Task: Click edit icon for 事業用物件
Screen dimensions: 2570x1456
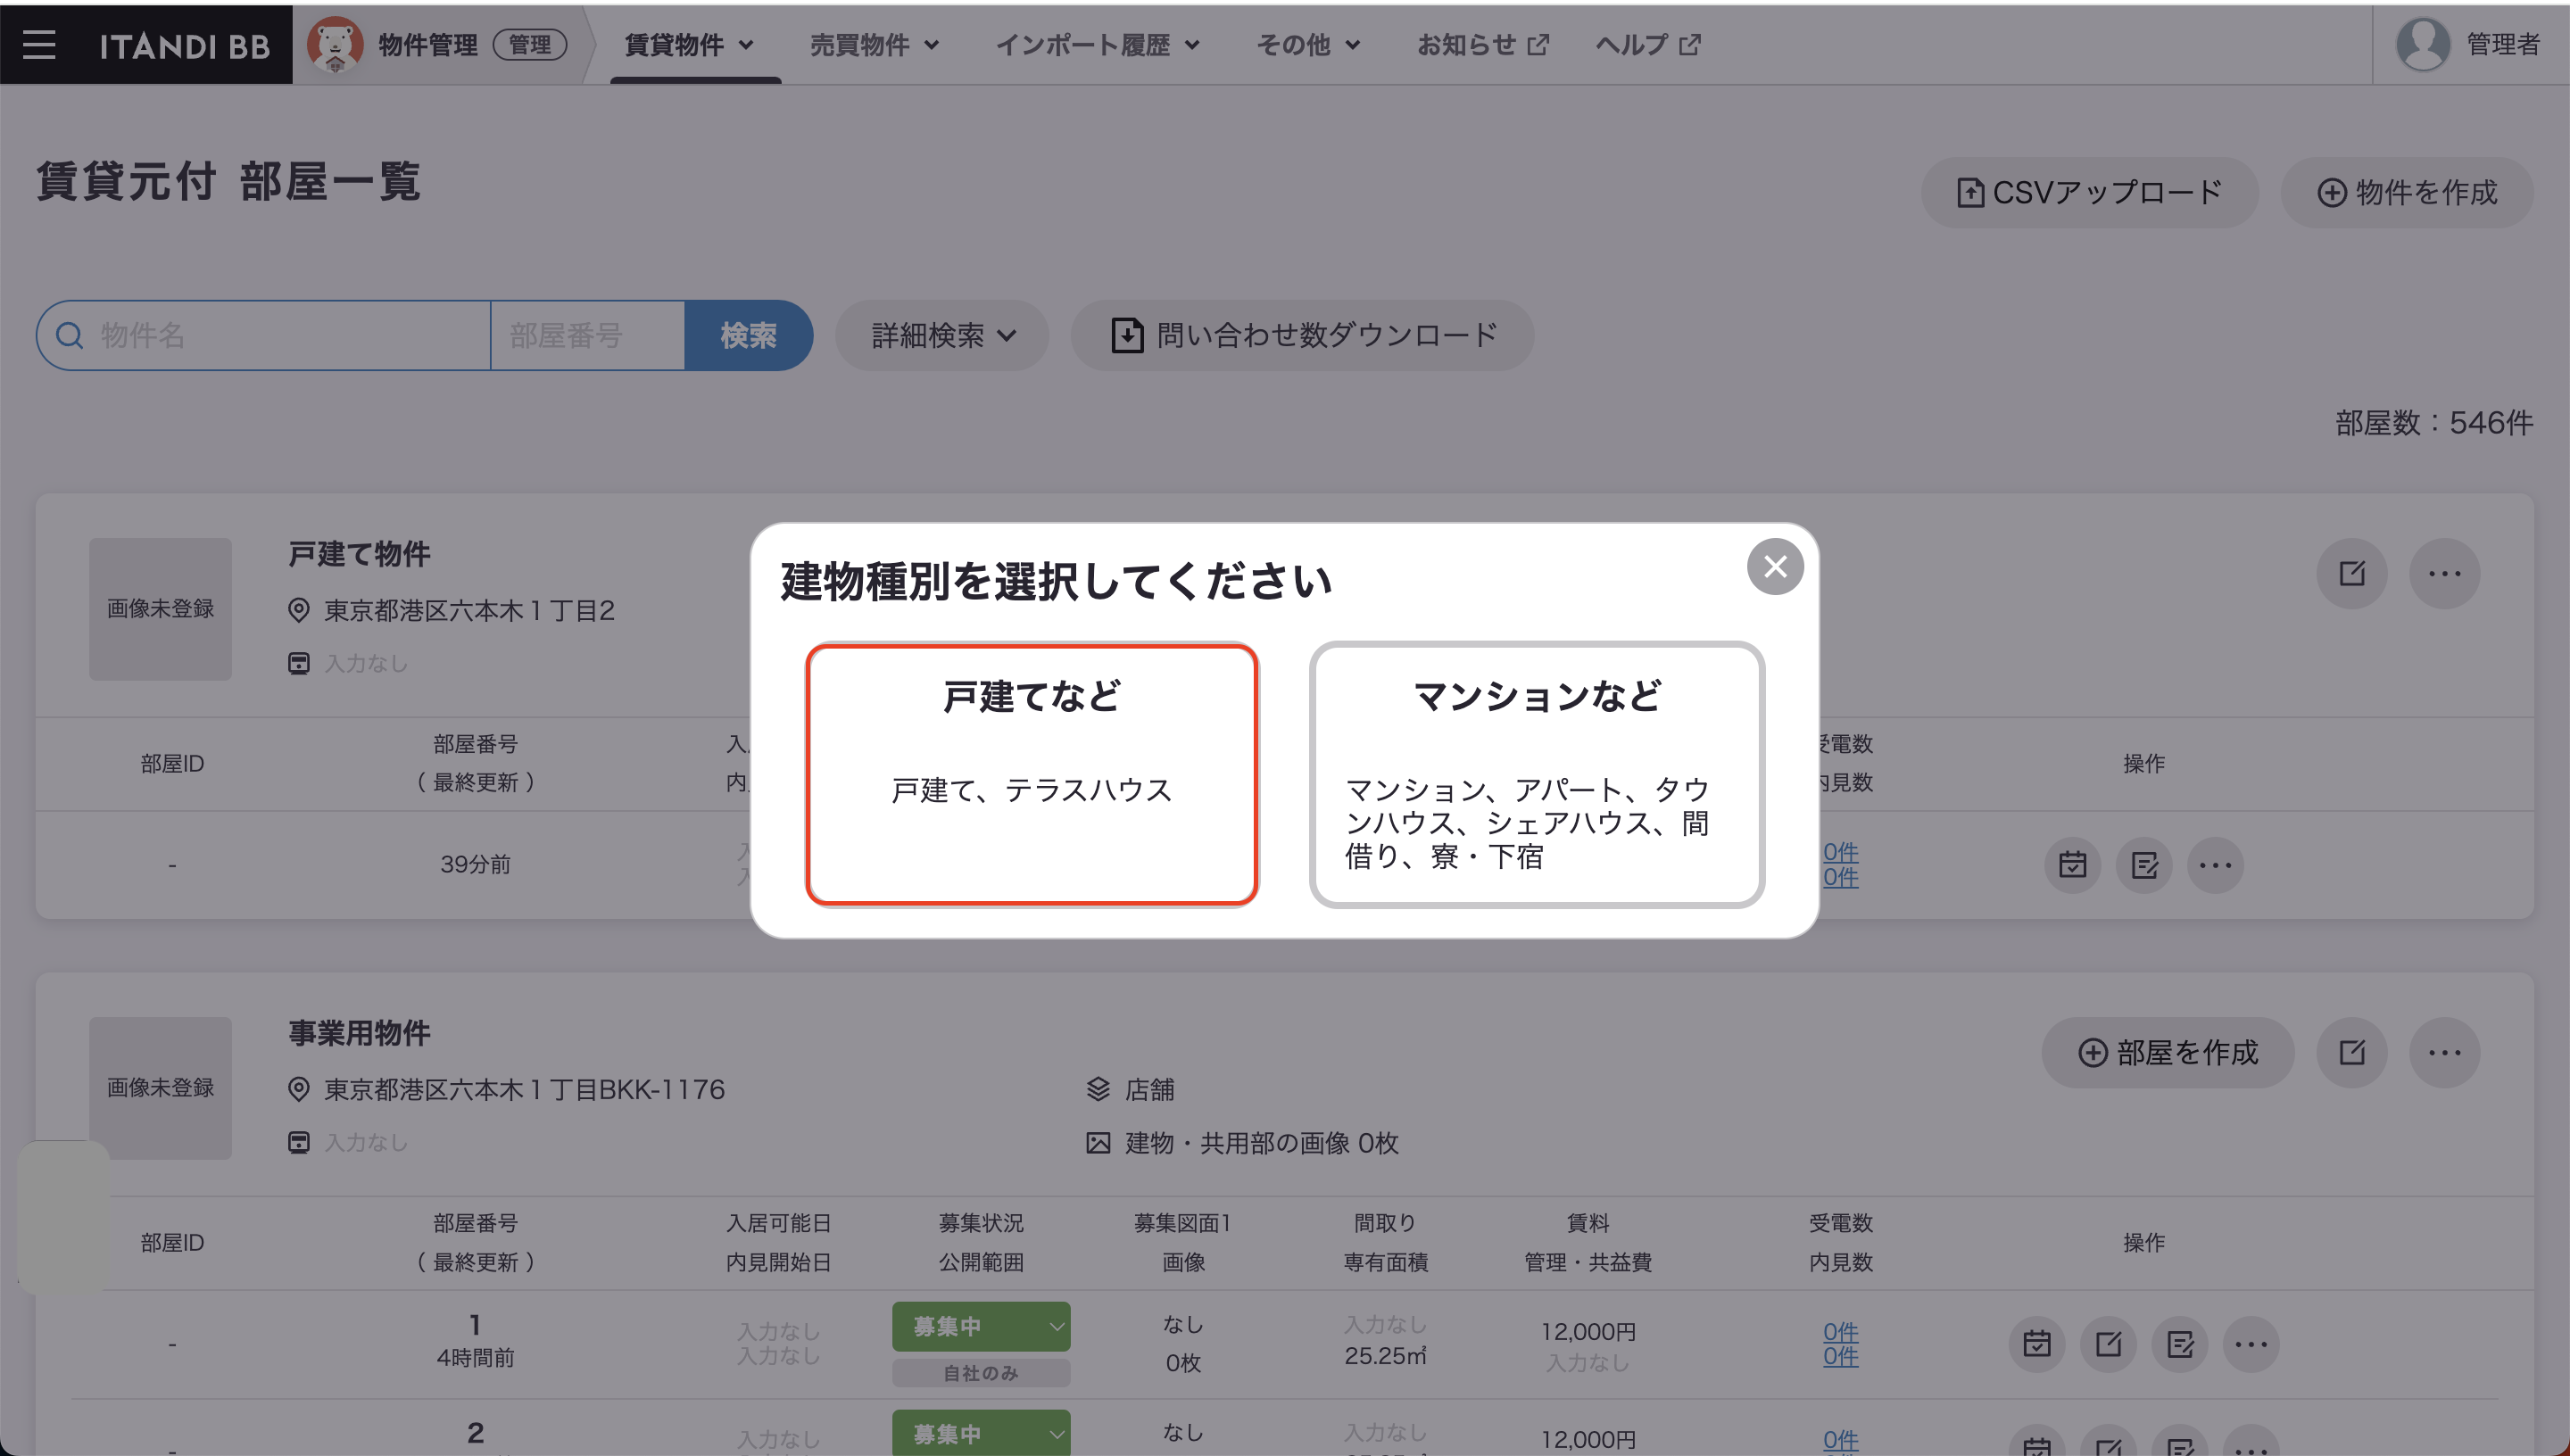Action: [2352, 1053]
